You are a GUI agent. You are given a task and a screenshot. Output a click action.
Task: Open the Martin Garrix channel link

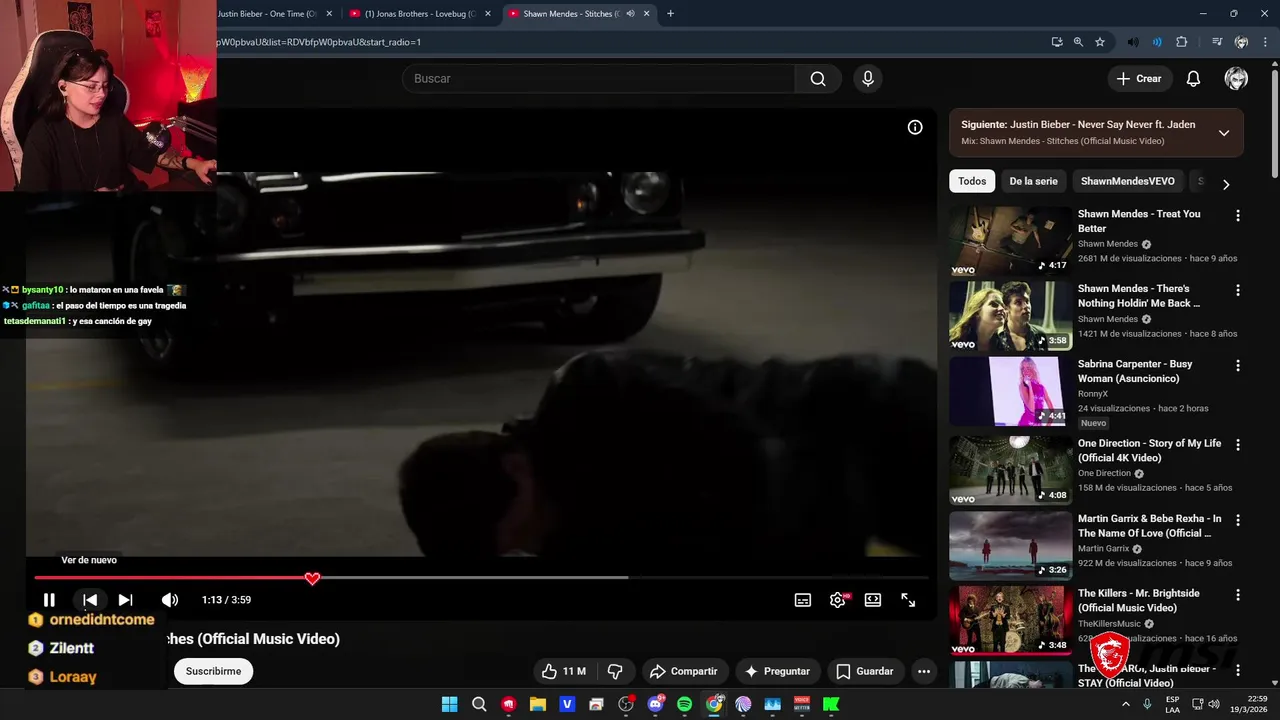tap(1103, 548)
